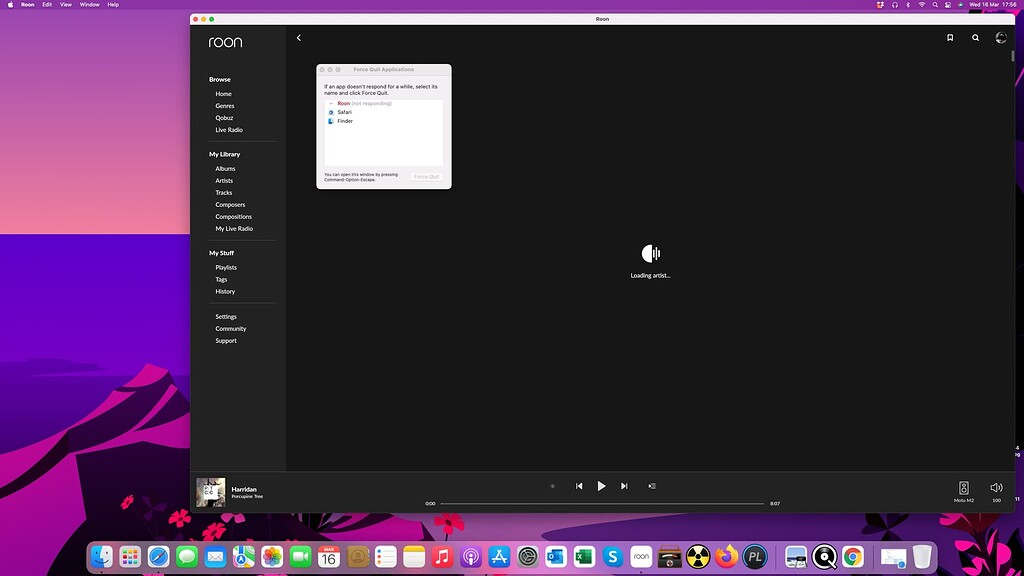Open the Window menu in the menu bar

pyautogui.click(x=89, y=4)
